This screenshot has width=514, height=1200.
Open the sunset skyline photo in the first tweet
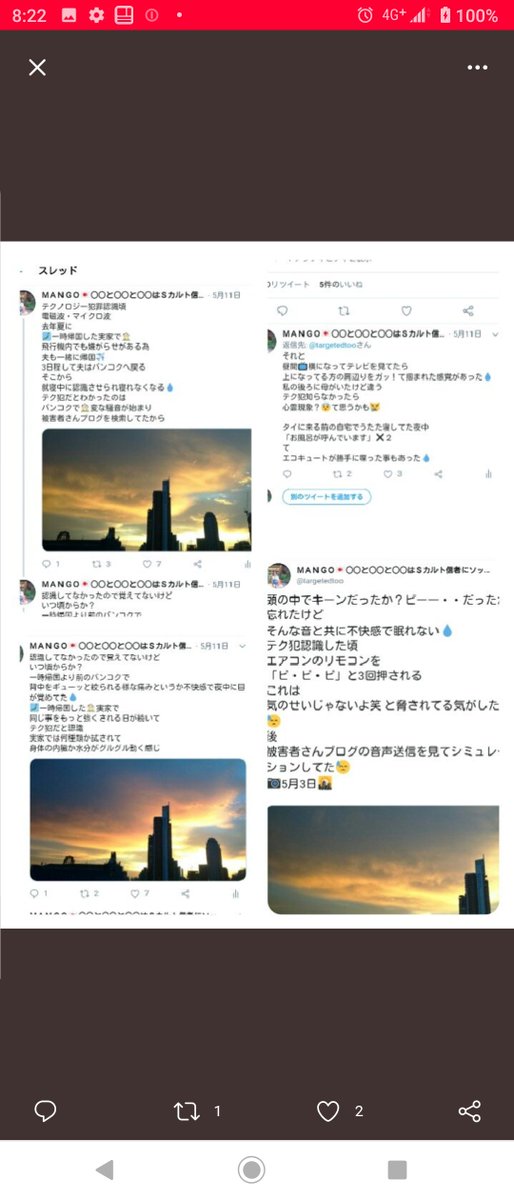[146, 490]
